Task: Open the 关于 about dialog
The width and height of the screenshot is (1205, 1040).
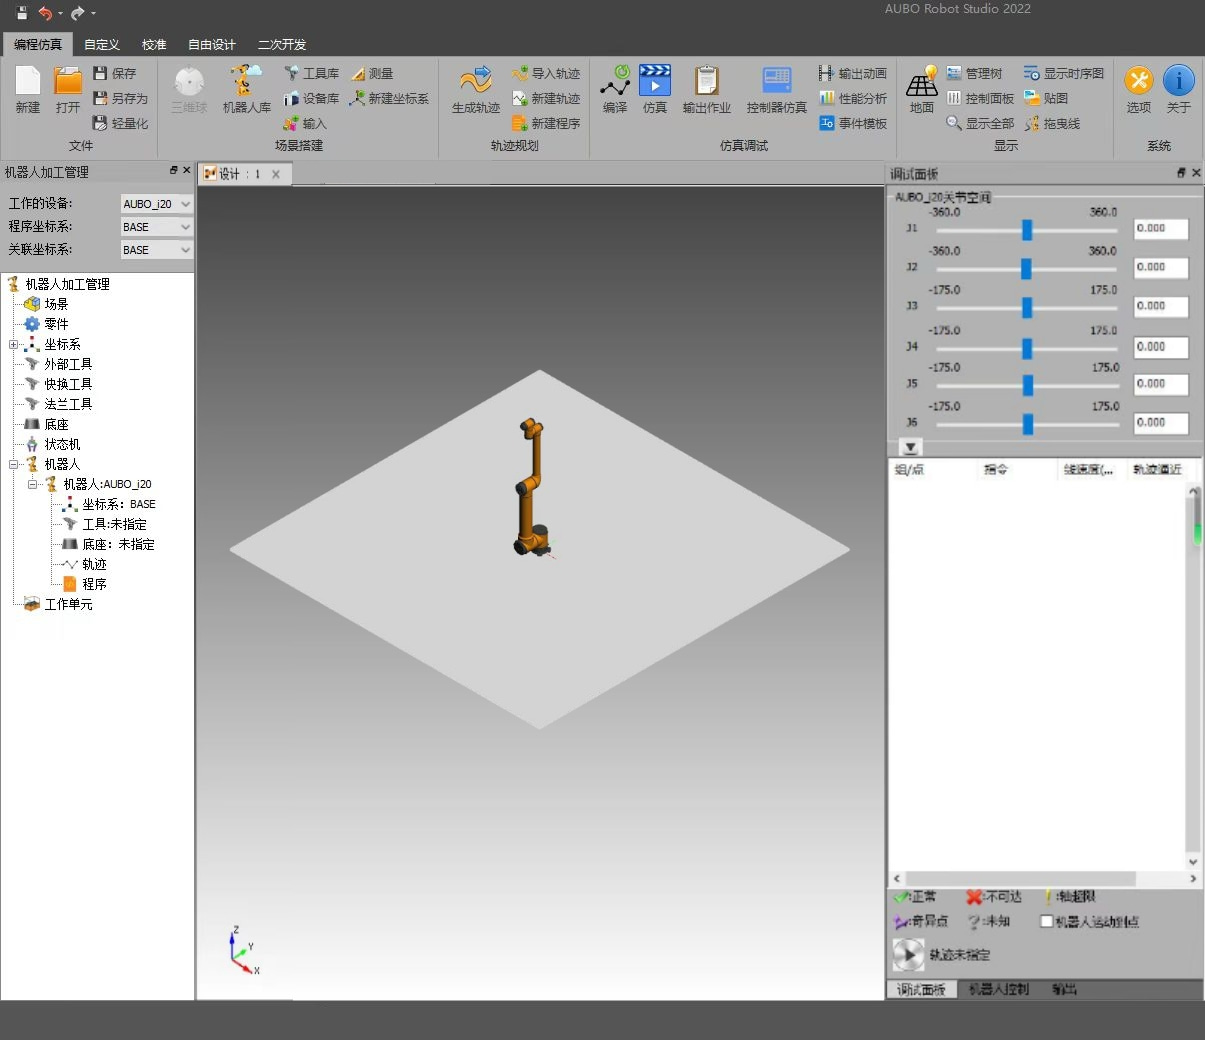Action: pos(1179,90)
